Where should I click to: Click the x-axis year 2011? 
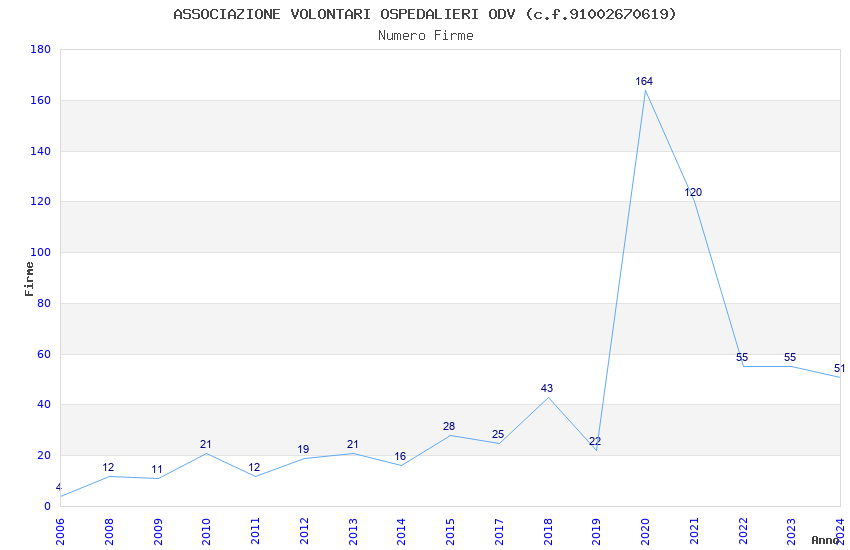click(x=255, y=531)
